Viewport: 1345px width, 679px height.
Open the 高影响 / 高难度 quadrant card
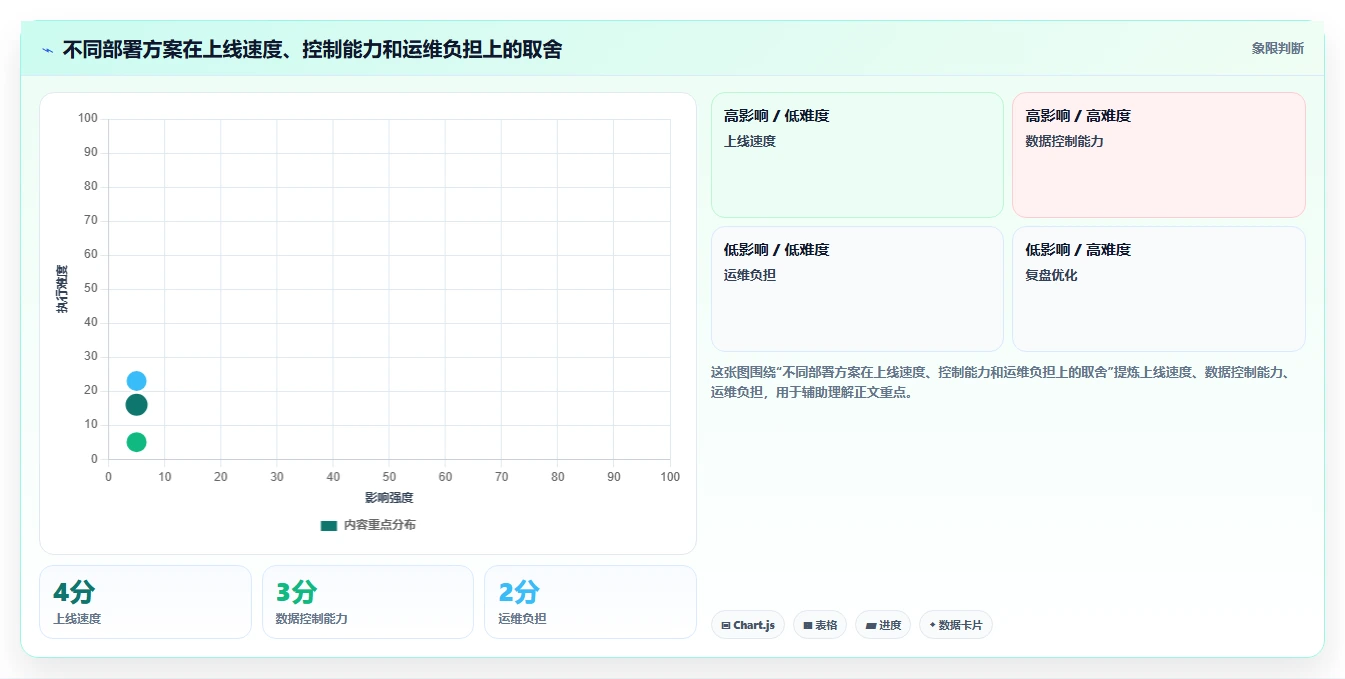pos(1158,155)
